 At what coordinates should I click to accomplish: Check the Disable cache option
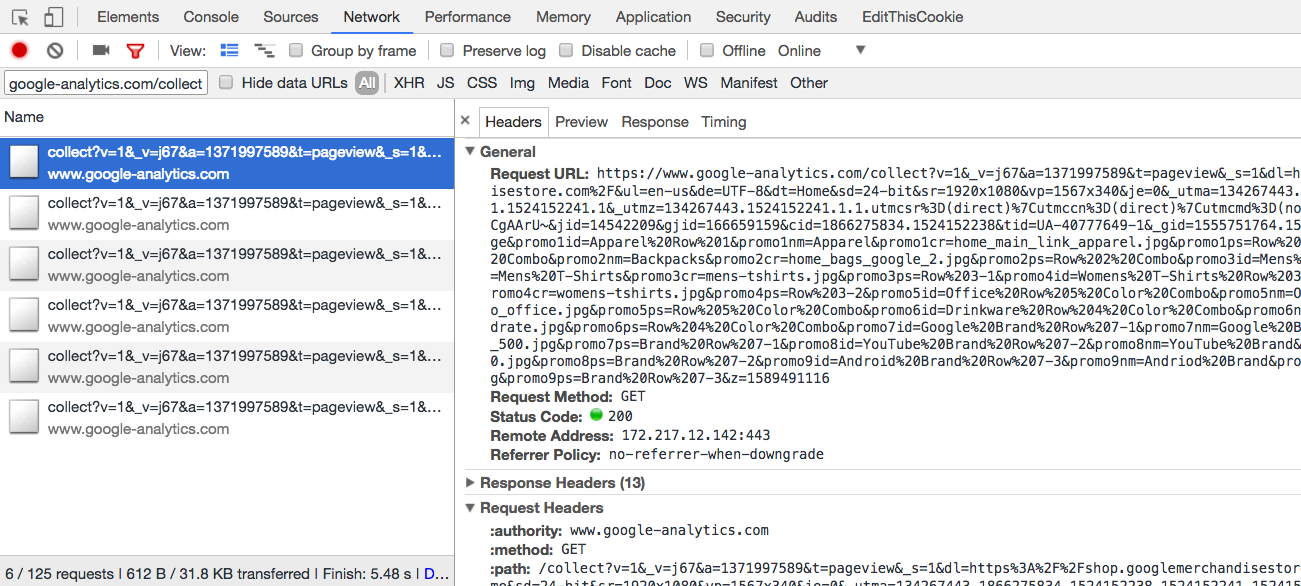(566, 50)
